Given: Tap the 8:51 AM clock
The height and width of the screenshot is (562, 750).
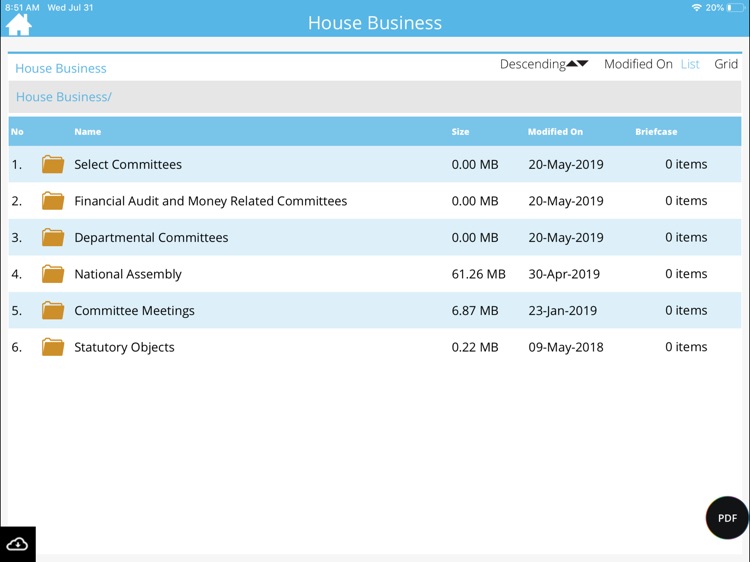Looking at the screenshot, I should coord(22,8).
